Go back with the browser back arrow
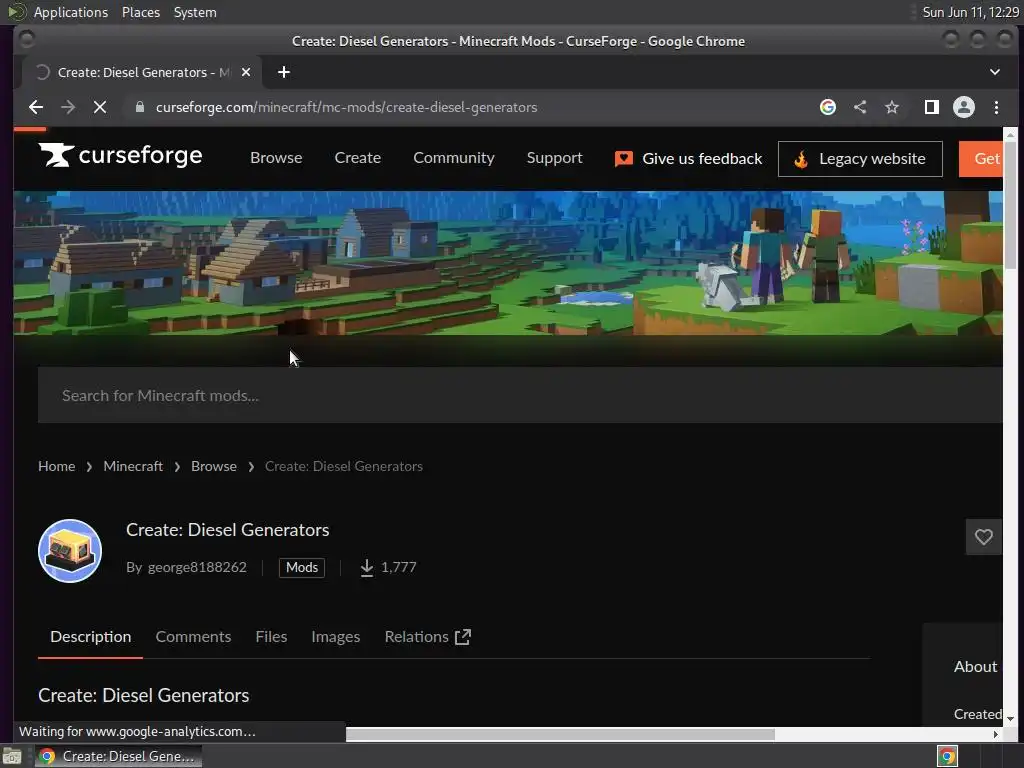 (36, 107)
